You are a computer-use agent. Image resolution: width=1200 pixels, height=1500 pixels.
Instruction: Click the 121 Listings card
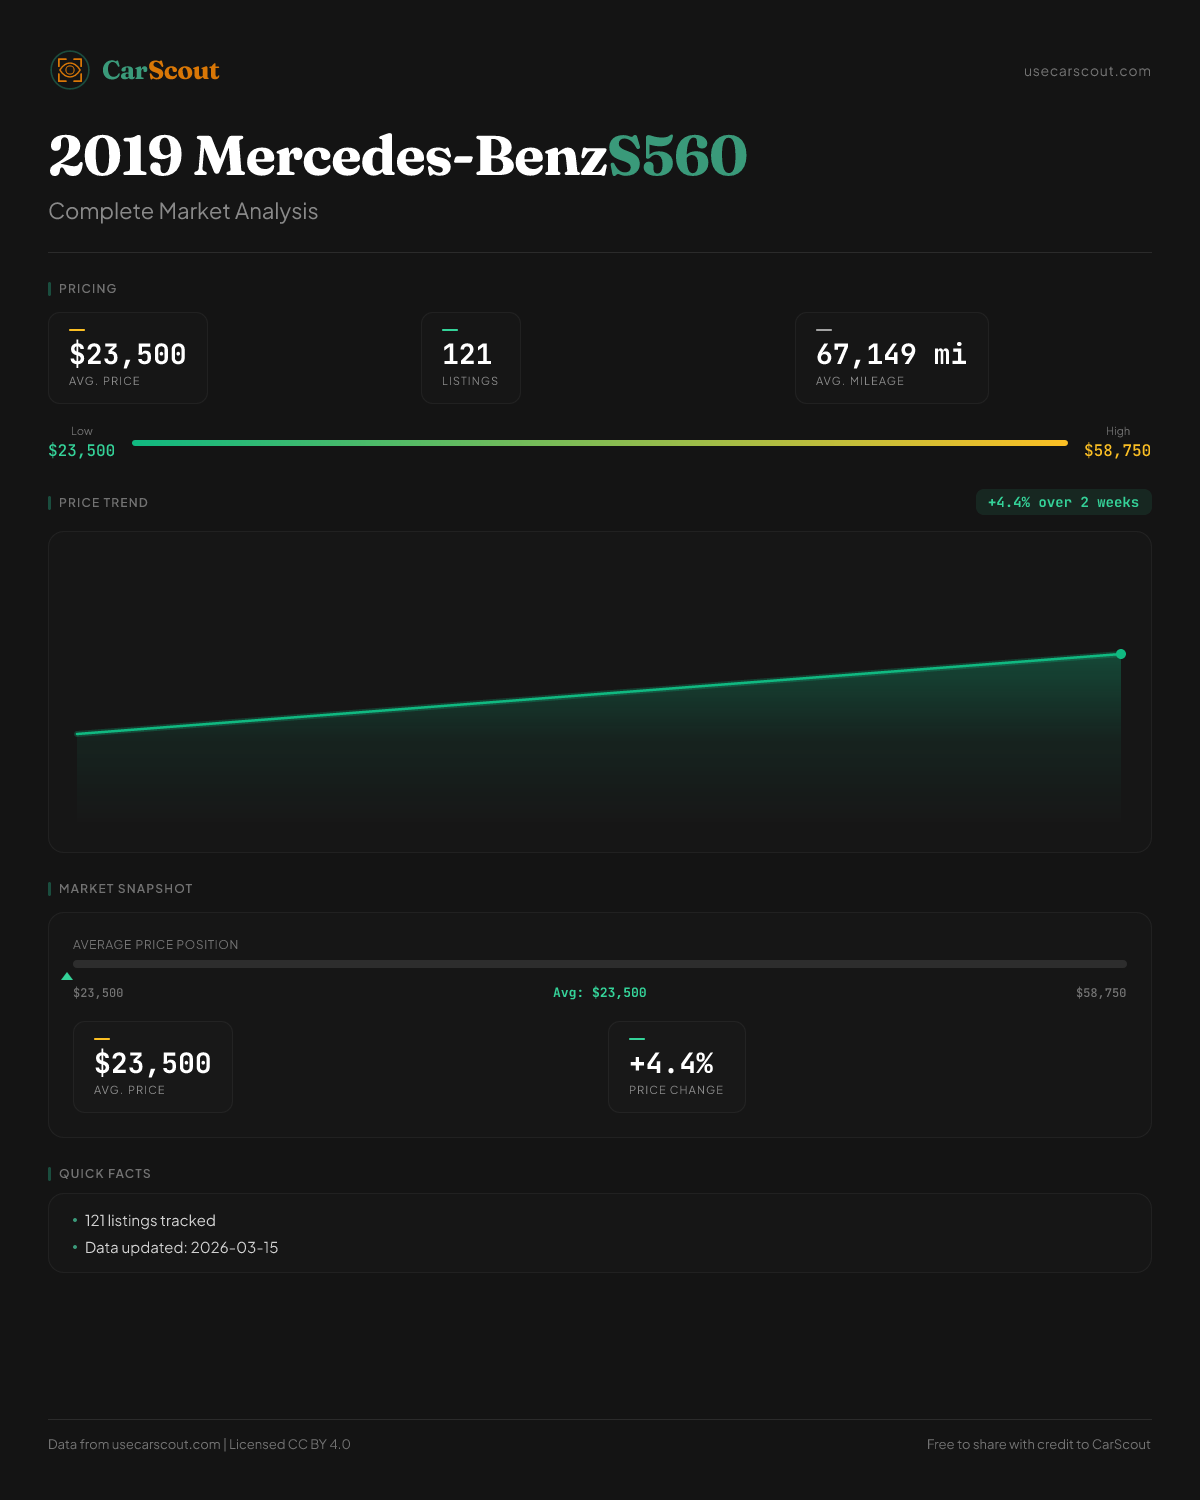(x=470, y=358)
